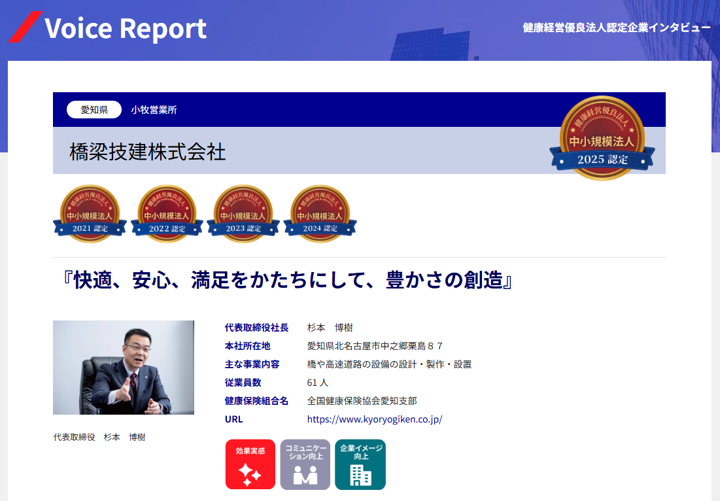Click the 橋梁技建株式会社 company name
The width and height of the screenshot is (720, 501).
pyautogui.click(x=147, y=152)
